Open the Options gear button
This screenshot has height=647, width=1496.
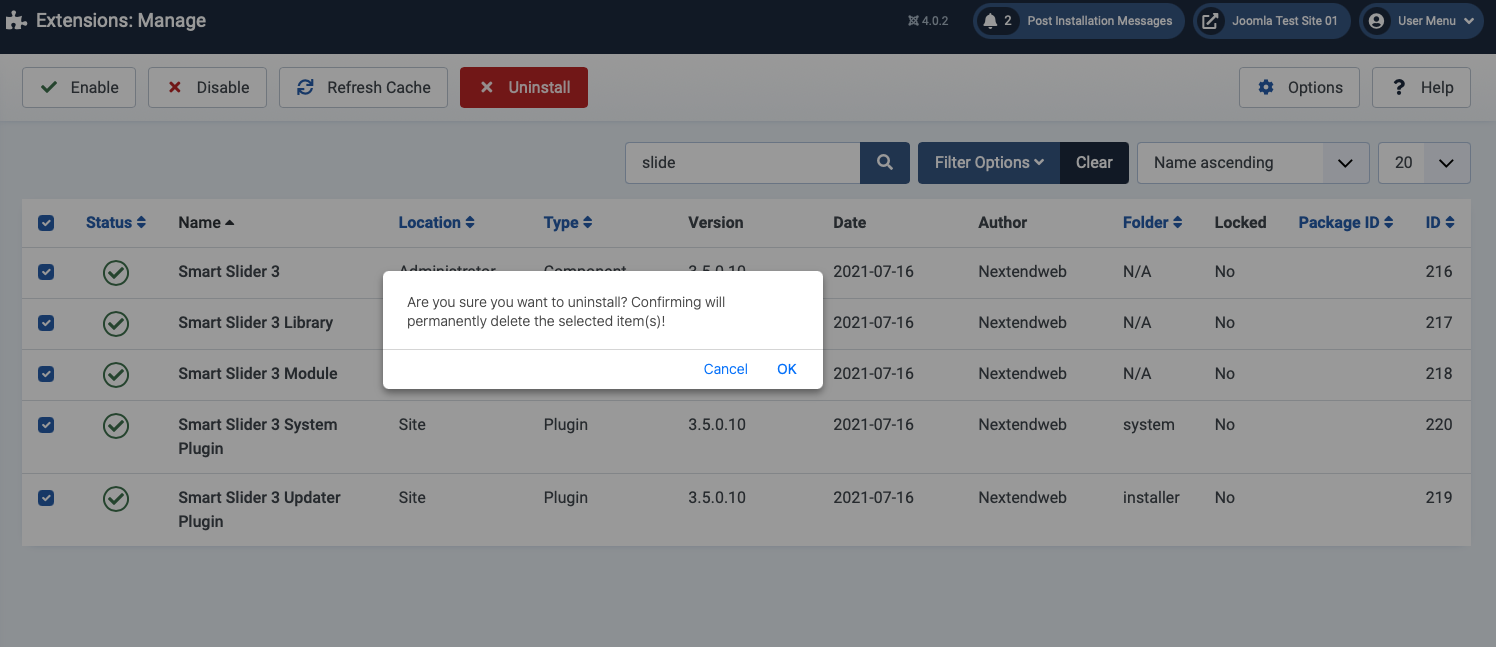1299,87
